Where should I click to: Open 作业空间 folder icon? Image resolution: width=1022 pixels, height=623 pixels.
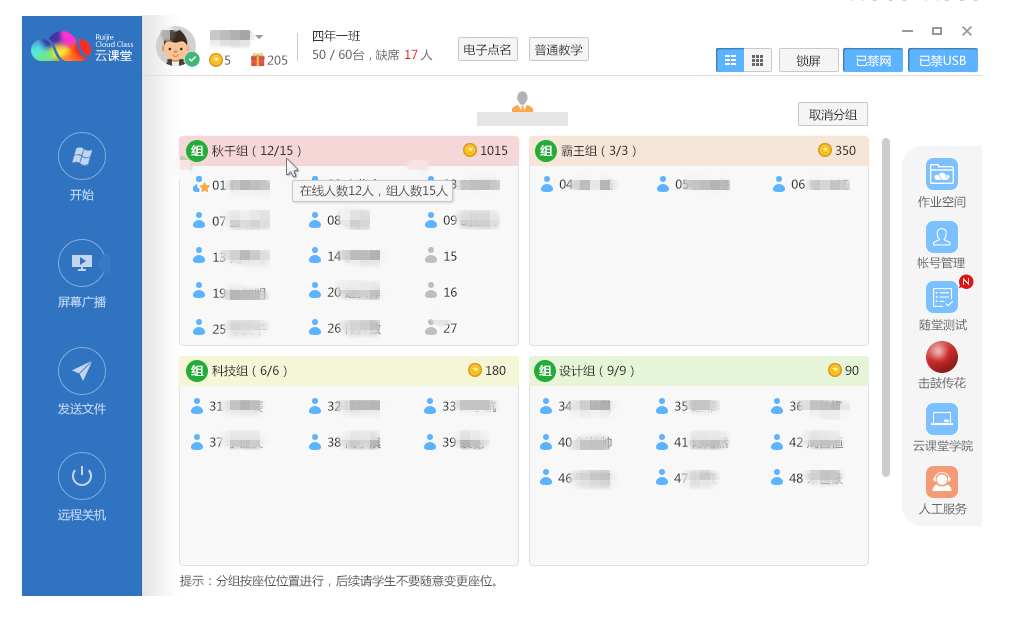coord(941,174)
